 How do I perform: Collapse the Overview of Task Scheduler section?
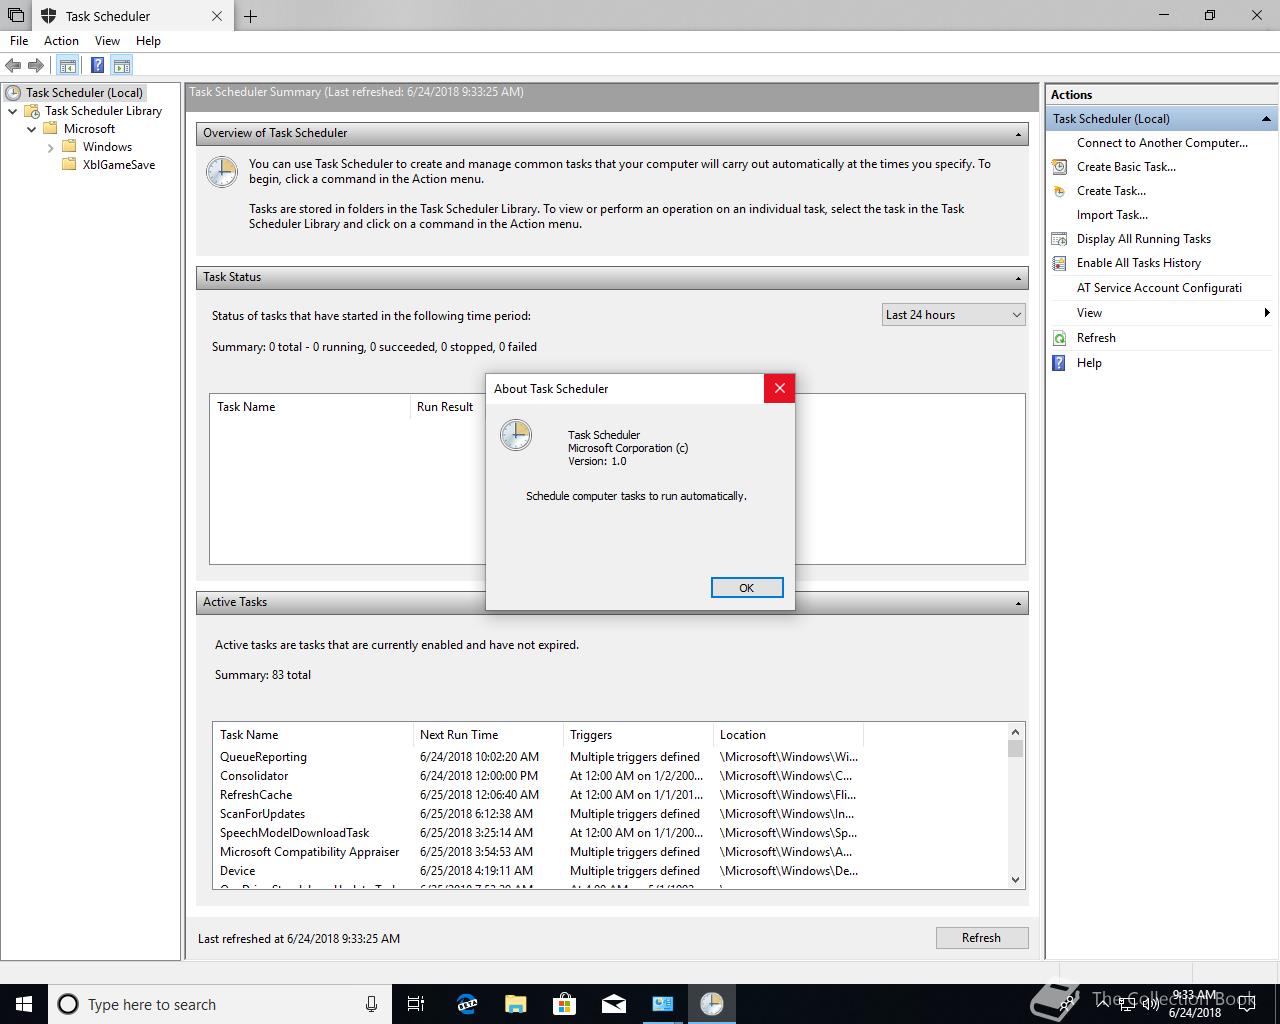coord(1019,134)
